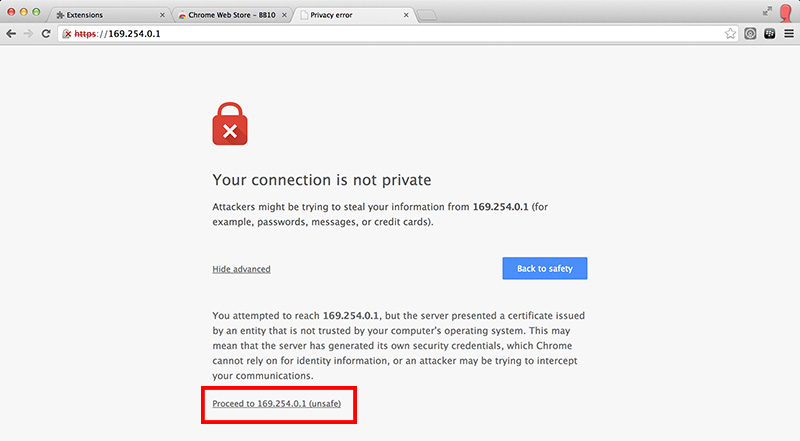
Task: Close the Extensions tab
Action: point(162,15)
